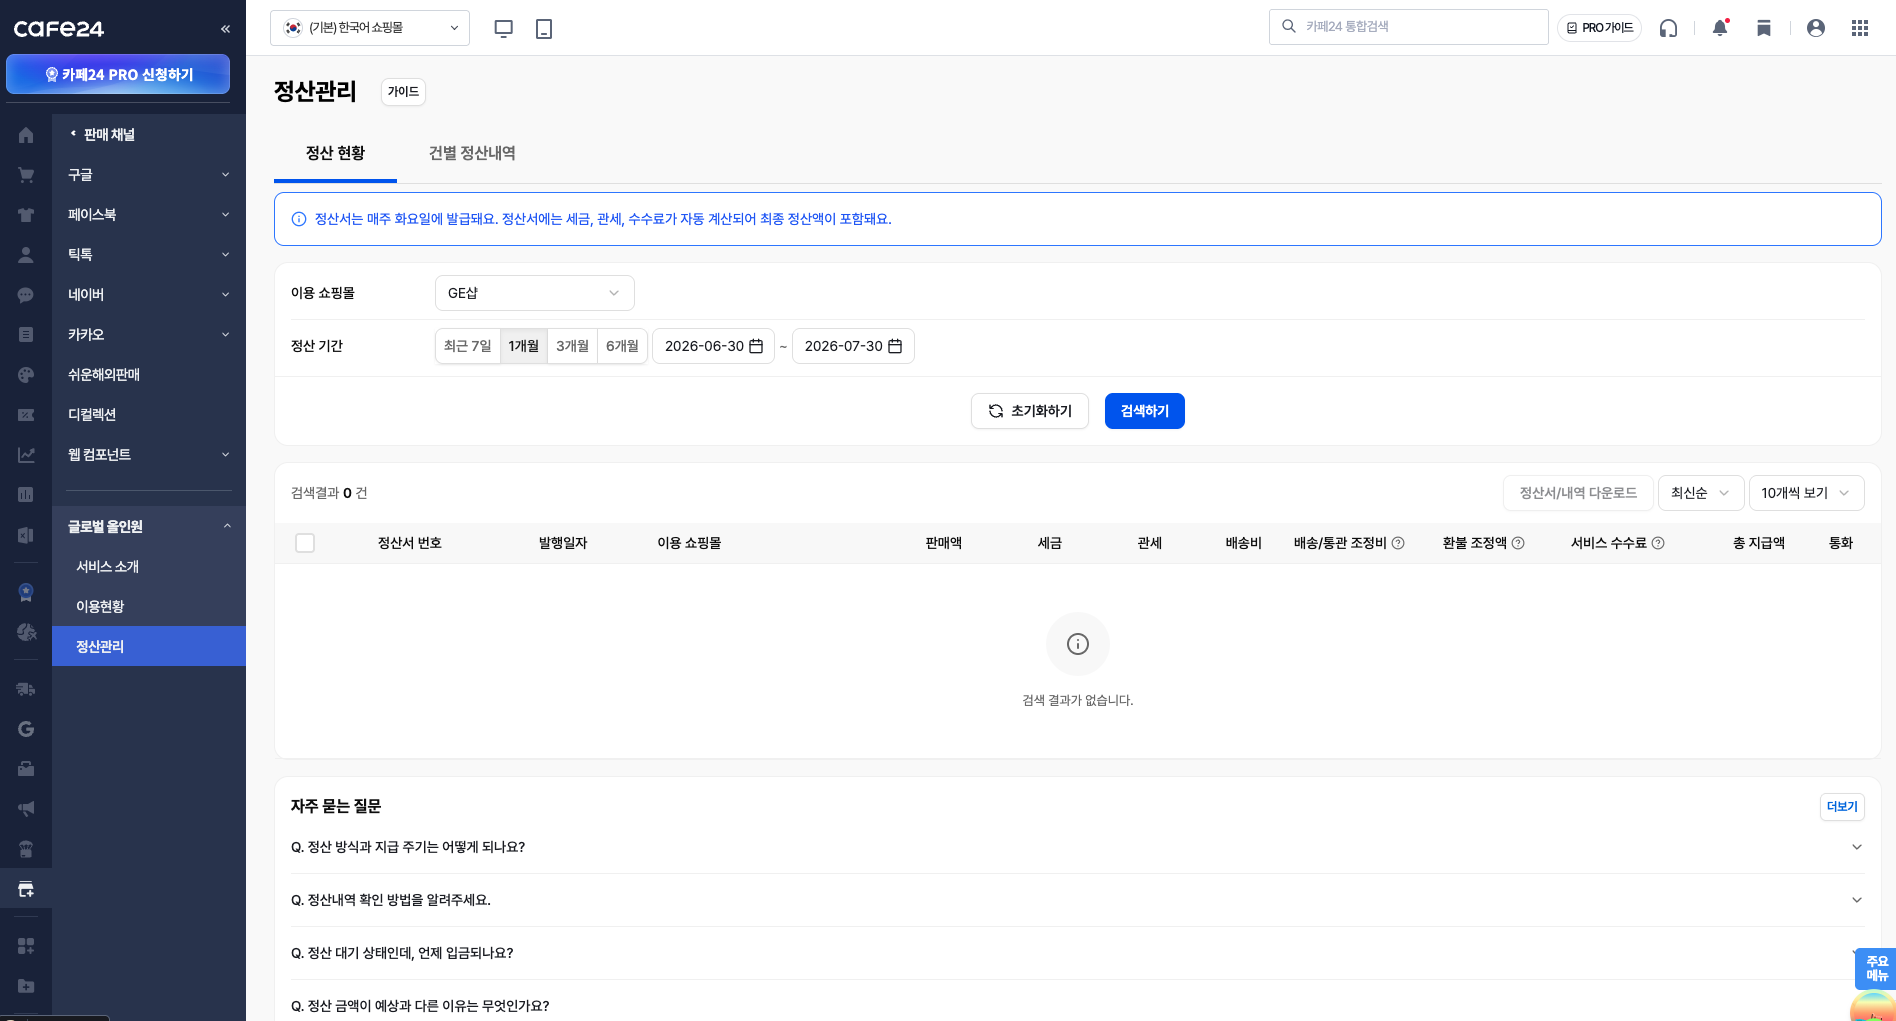Open the home icon in the left rail

[26, 135]
